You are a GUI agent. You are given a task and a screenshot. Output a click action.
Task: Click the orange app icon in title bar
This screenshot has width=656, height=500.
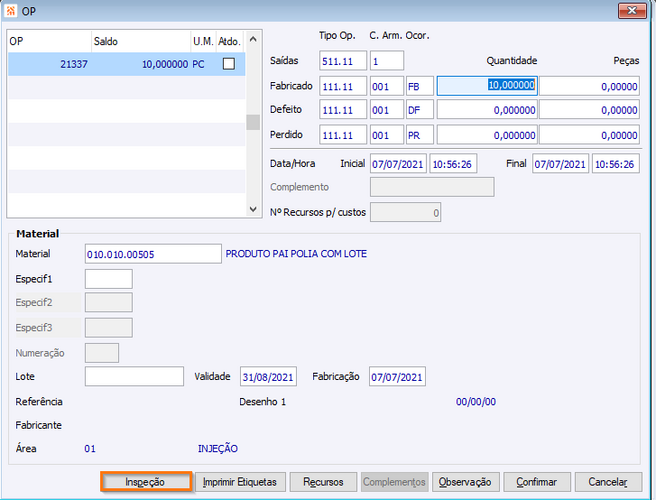(10, 10)
